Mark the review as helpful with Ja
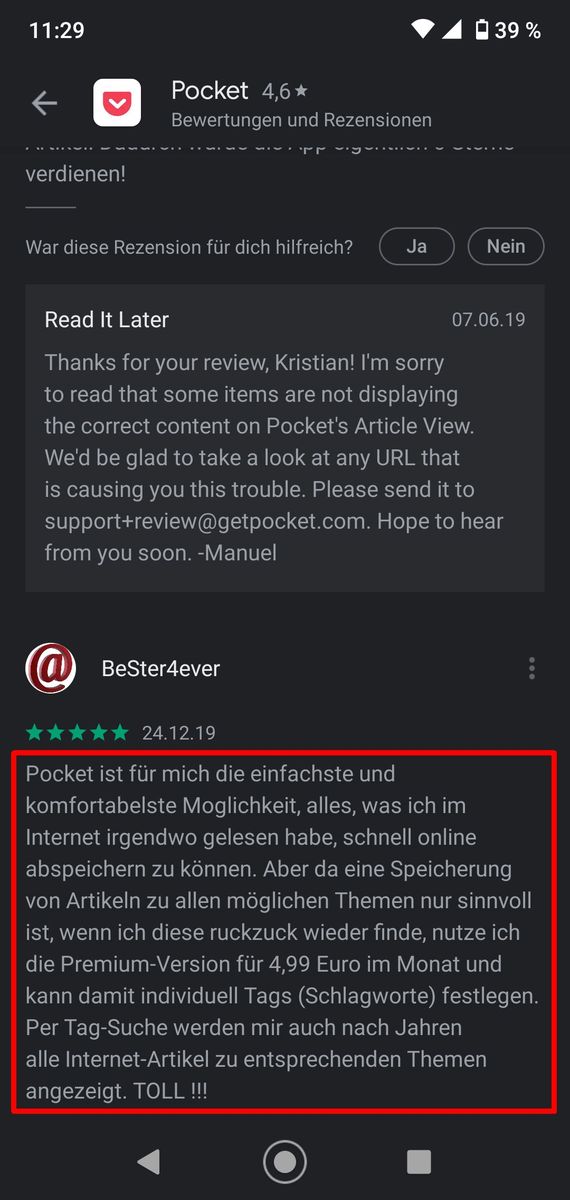 click(416, 246)
